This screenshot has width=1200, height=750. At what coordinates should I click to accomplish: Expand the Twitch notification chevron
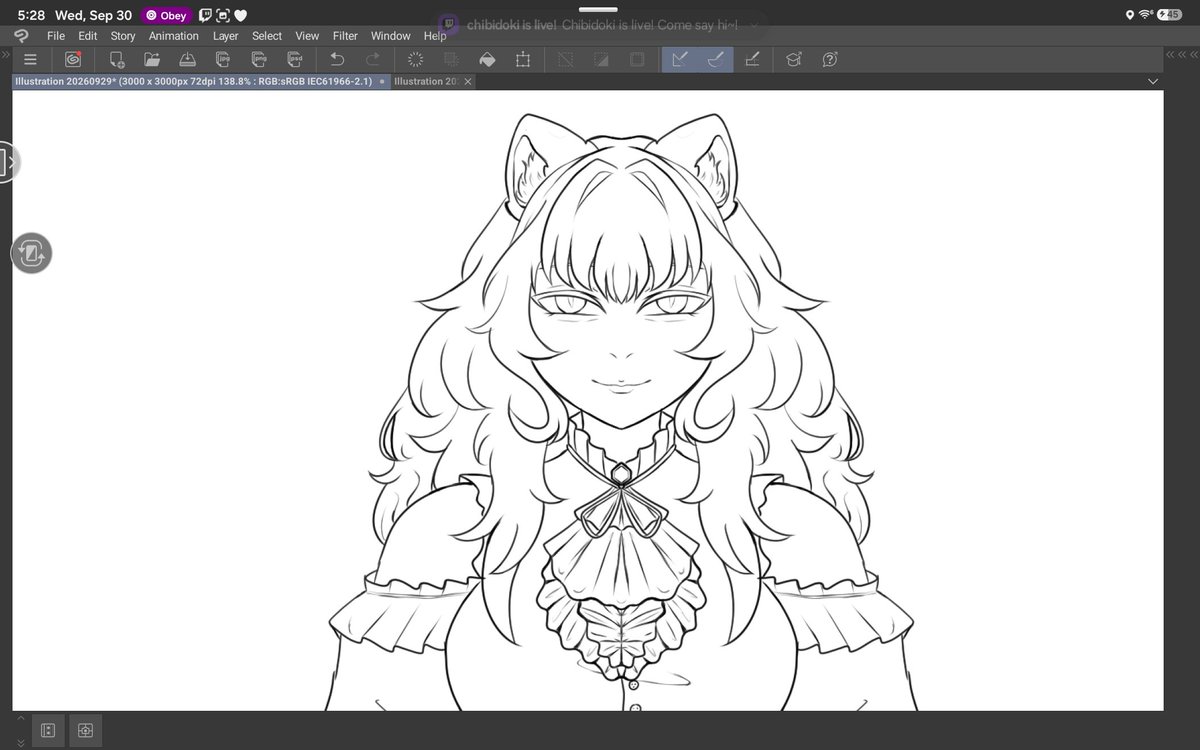[753, 24]
